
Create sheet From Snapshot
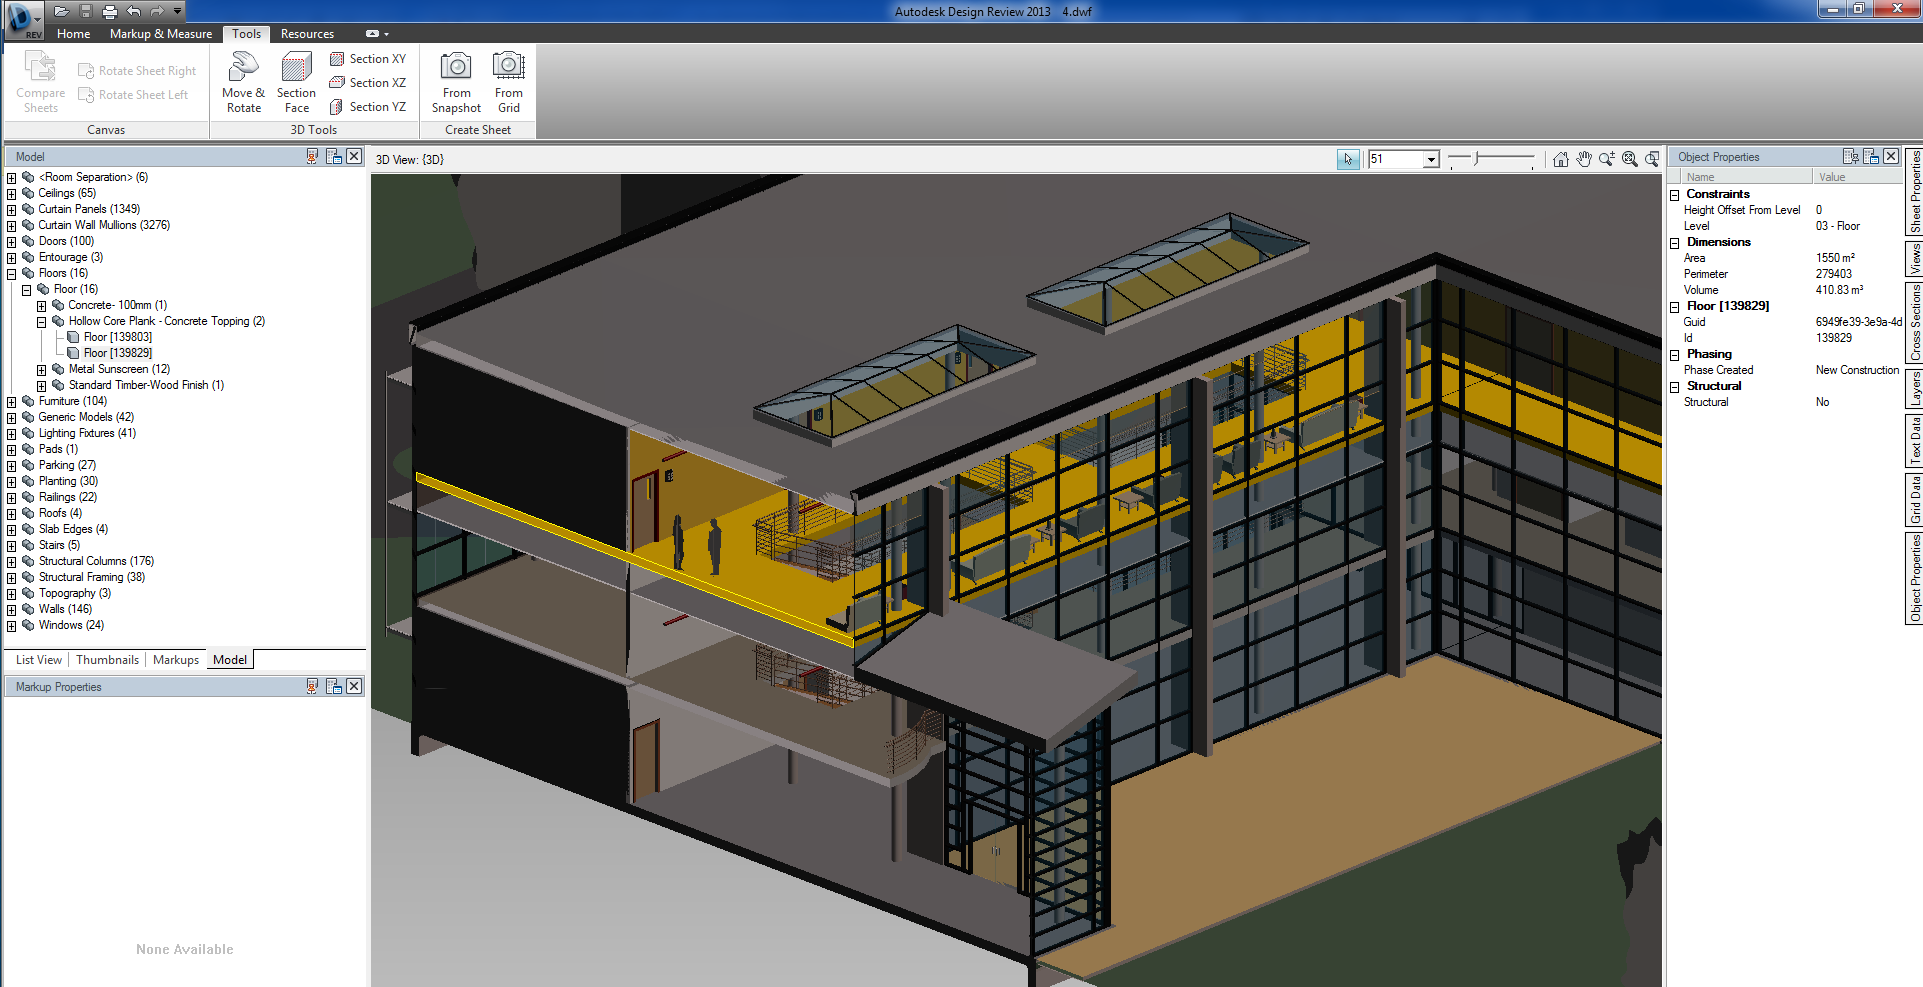(456, 82)
